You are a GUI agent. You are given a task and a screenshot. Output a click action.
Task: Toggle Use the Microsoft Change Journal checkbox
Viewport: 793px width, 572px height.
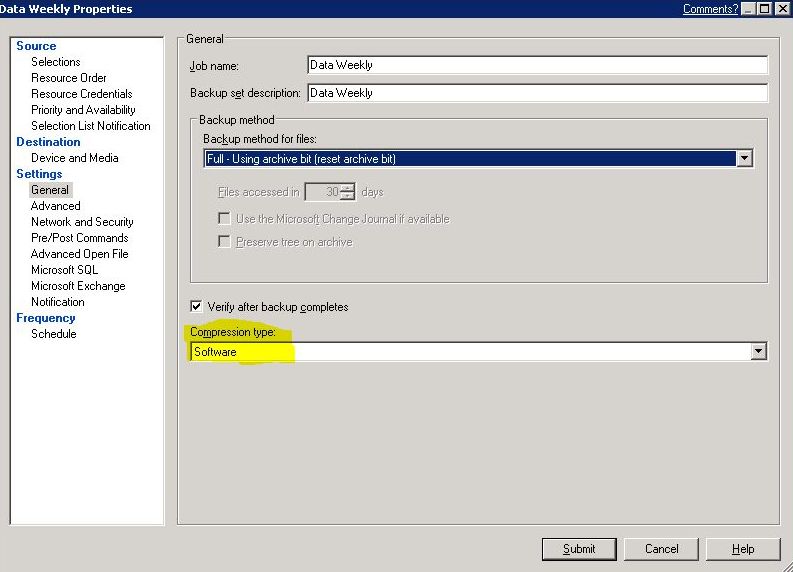tap(224, 218)
